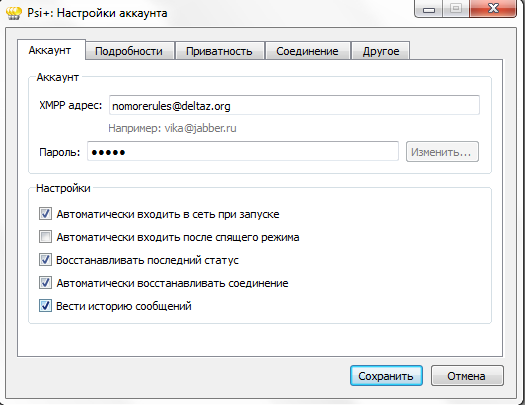This screenshot has width=525, height=405.
Task: Click the disabled maximize window icon
Action: pos(456,9)
